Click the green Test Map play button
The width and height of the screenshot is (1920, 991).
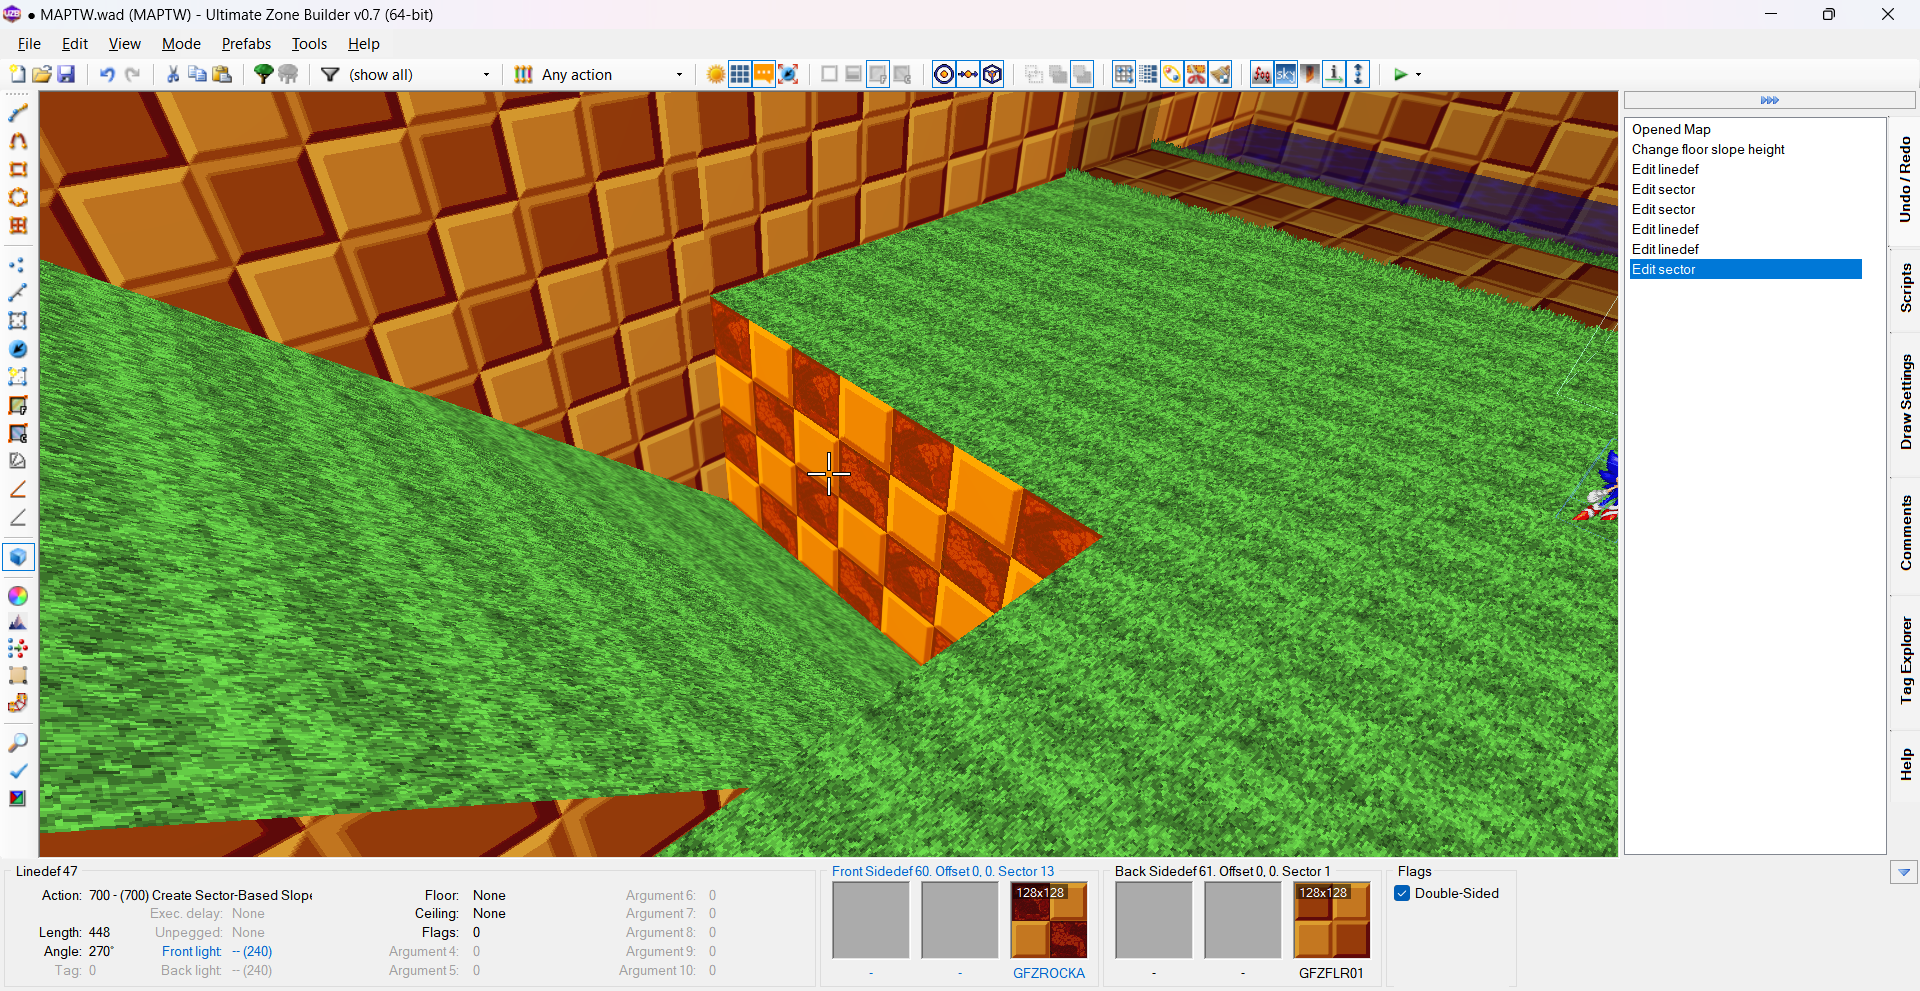click(1400, 74)
